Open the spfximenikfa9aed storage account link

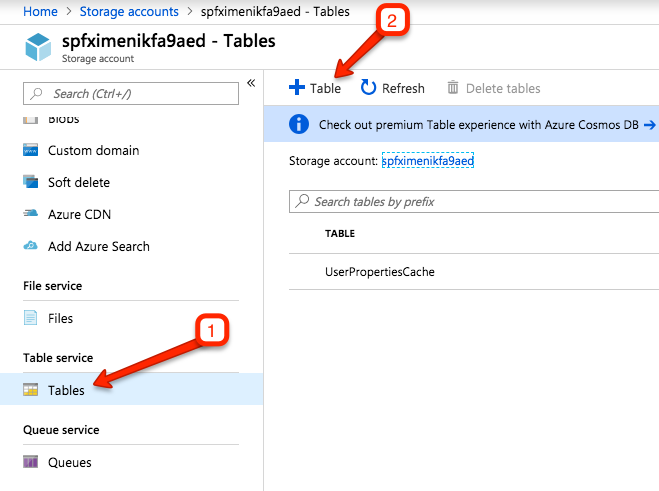[x=427, y=160]
